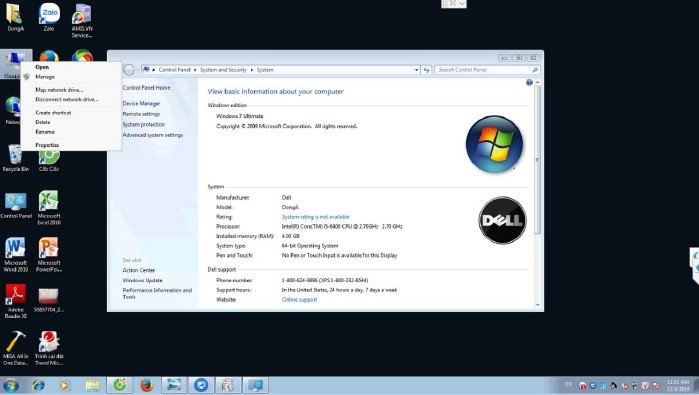Choose Rename from context menu

point(45,132)
